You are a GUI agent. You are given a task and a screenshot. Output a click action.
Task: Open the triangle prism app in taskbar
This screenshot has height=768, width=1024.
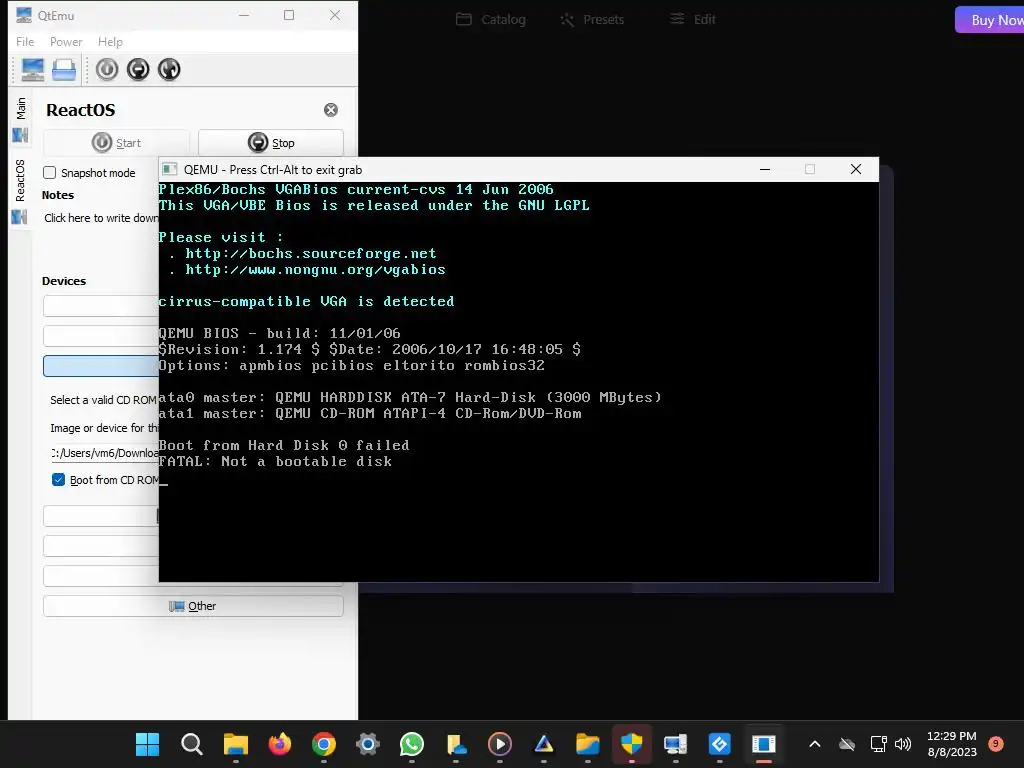pos(543,744)
